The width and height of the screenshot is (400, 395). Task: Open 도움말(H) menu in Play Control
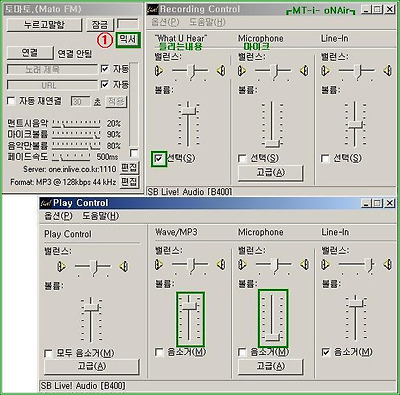(100, 216)
